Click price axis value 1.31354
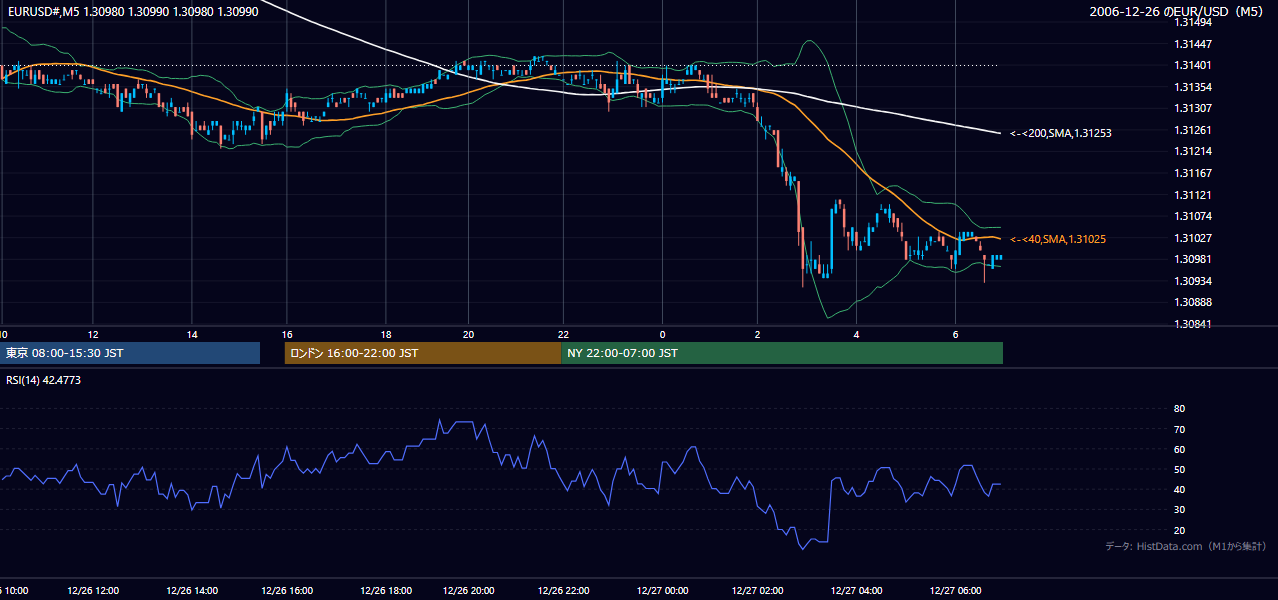This screenshot has width=1278, height=600. [1192, 87]
